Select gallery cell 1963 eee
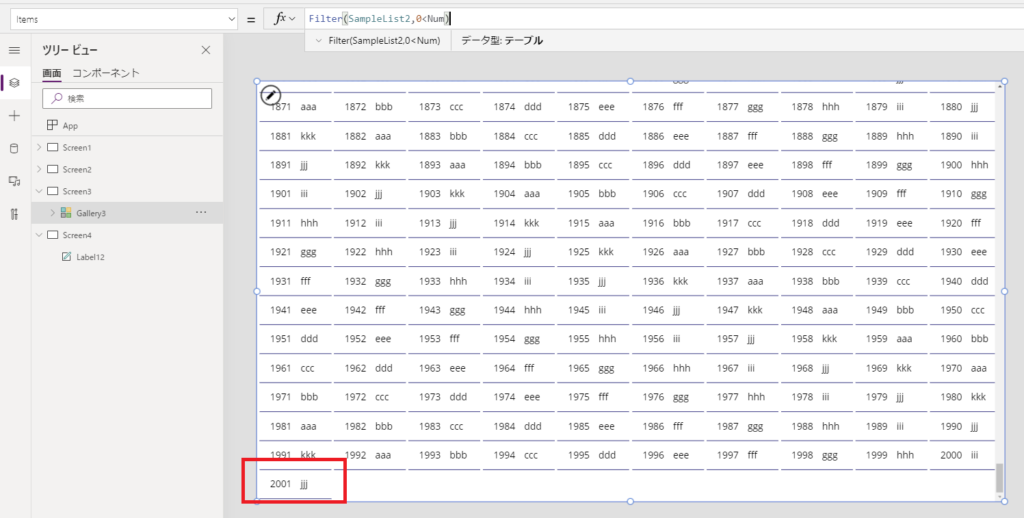1024x518 pixels. pos(444,368)
